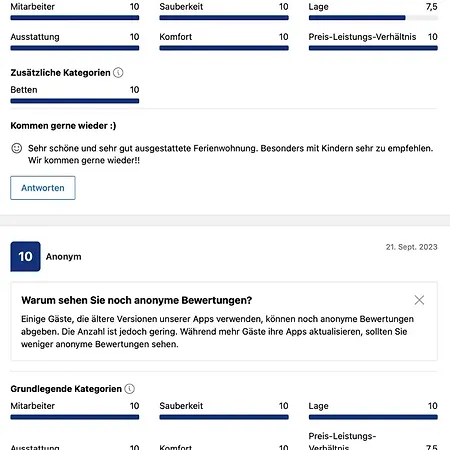The image size is (450, 450).
Task: Click the upper Mitarbeiter rating bar
Action: tap(75, 18)
